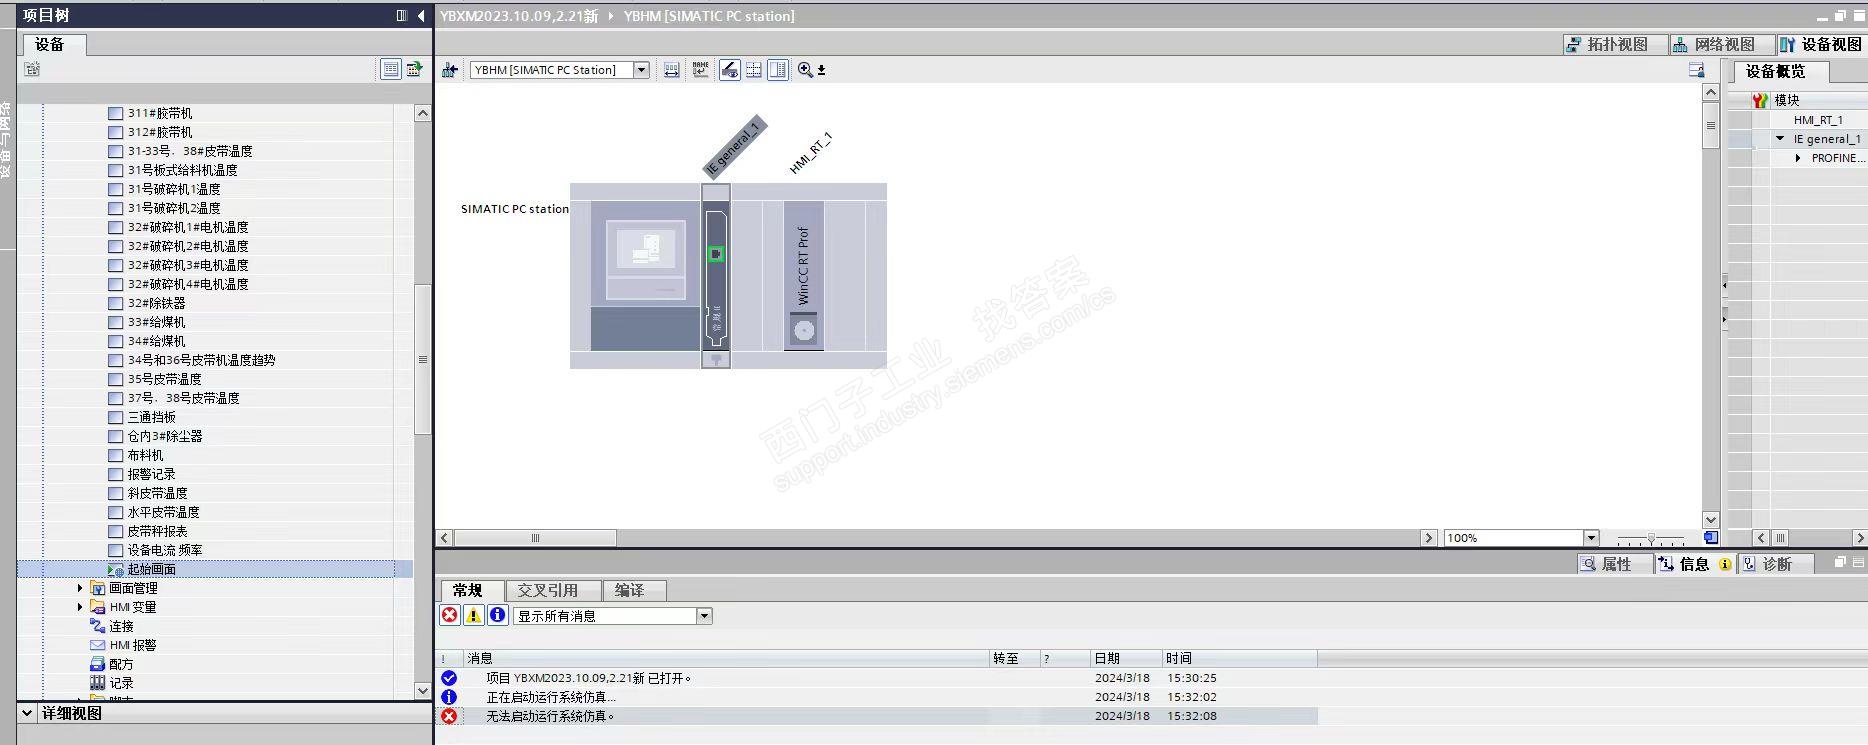1868x745 pixels.
Task: Collapse the project tree with arrow button
Action: point(421,15)
